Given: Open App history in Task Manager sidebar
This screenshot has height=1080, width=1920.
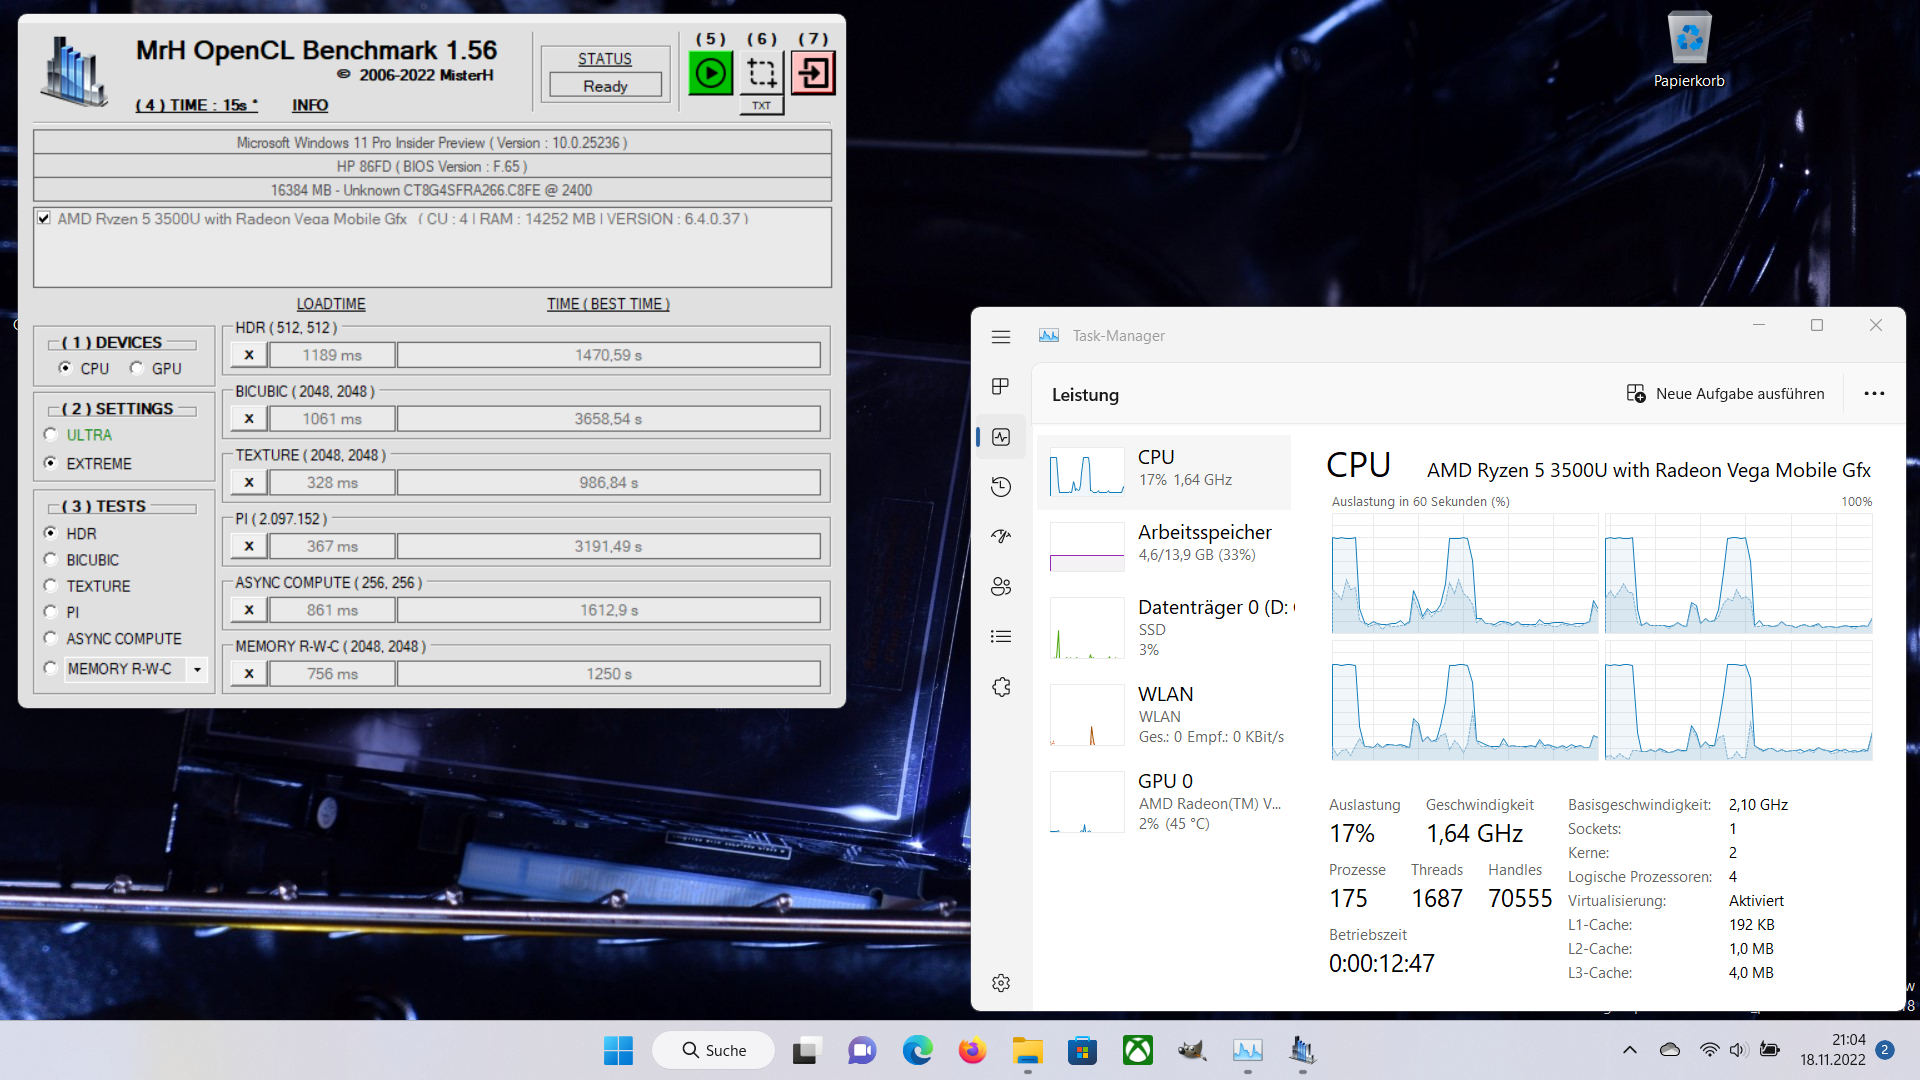Looking at the screenshot, I should pyautogui.click(x=1001, y=487).
